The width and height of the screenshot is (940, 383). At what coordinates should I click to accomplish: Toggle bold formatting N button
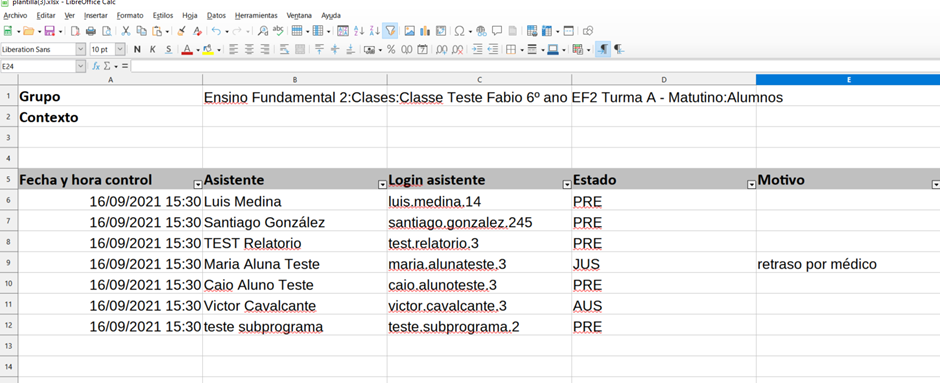(137, 49)
